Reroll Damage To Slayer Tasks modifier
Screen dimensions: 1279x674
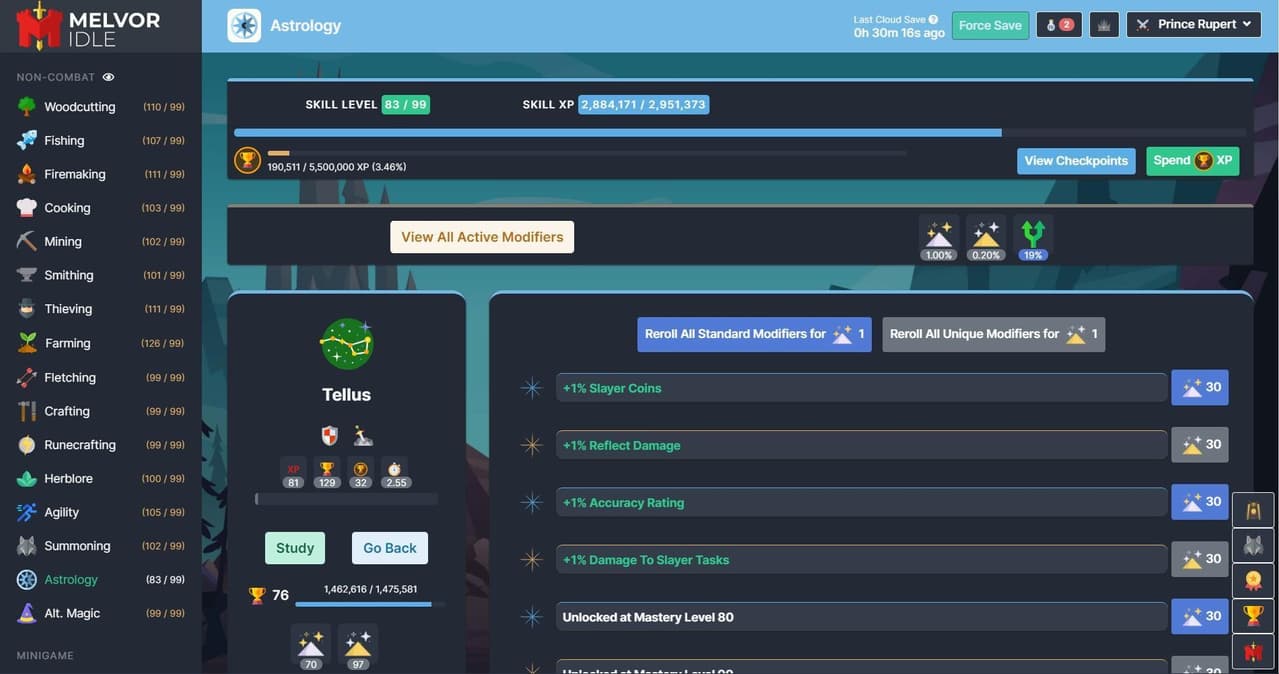coord(1200,559)
